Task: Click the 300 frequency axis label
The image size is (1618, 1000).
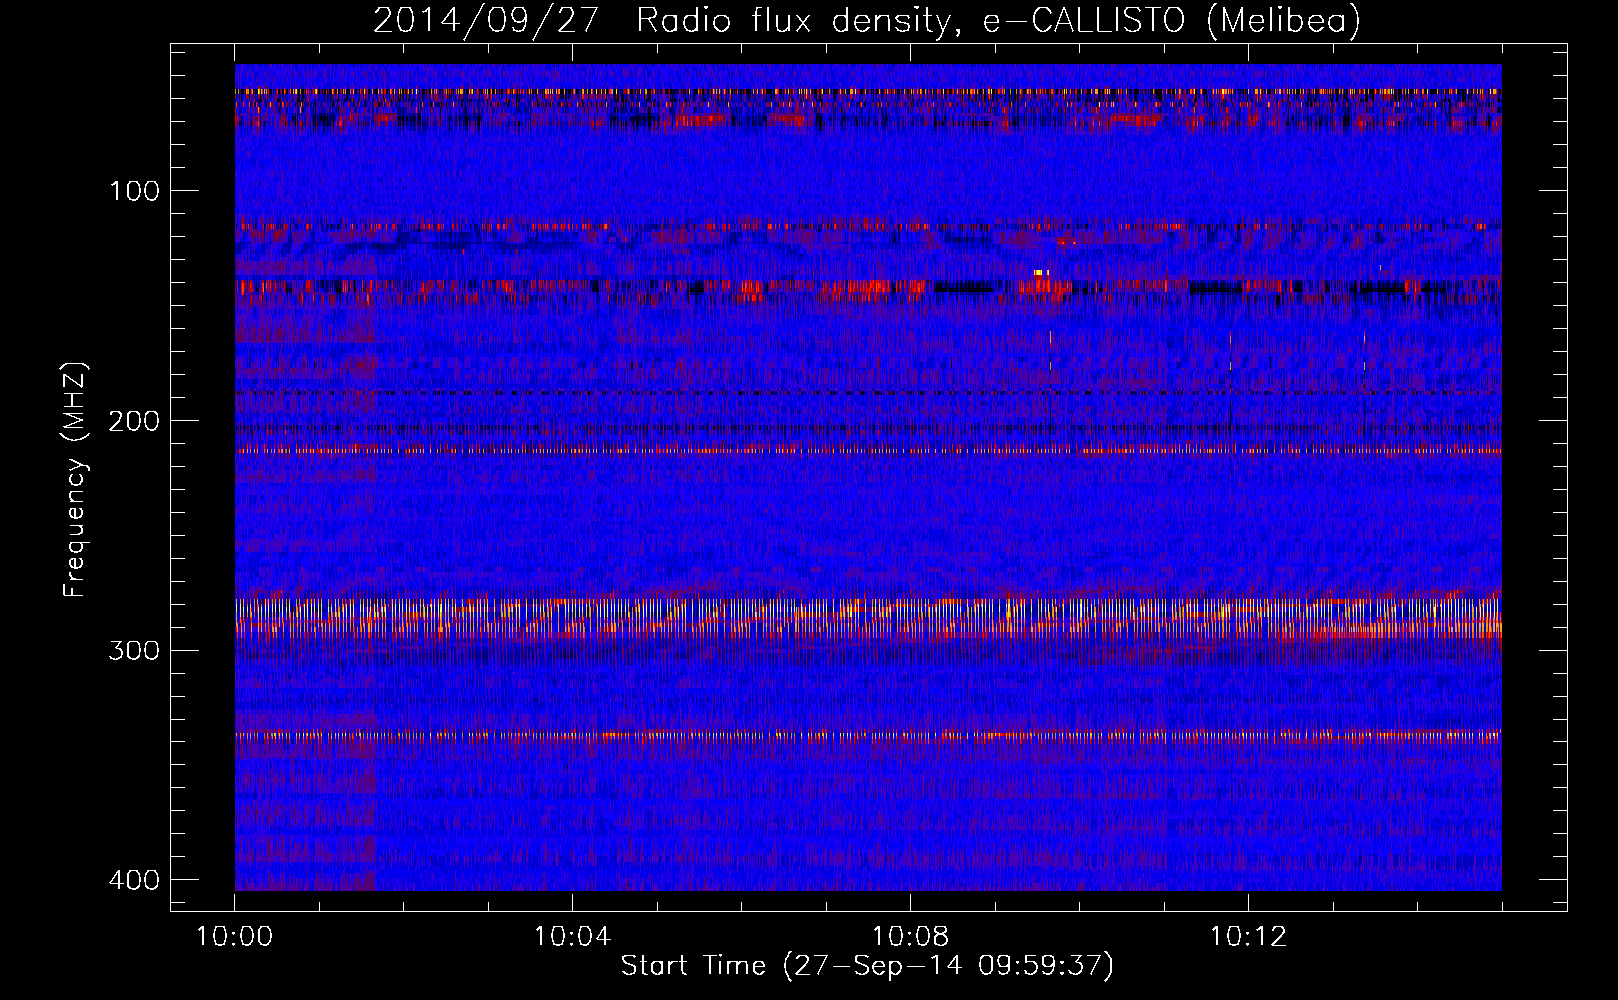Action: [134, 651]
